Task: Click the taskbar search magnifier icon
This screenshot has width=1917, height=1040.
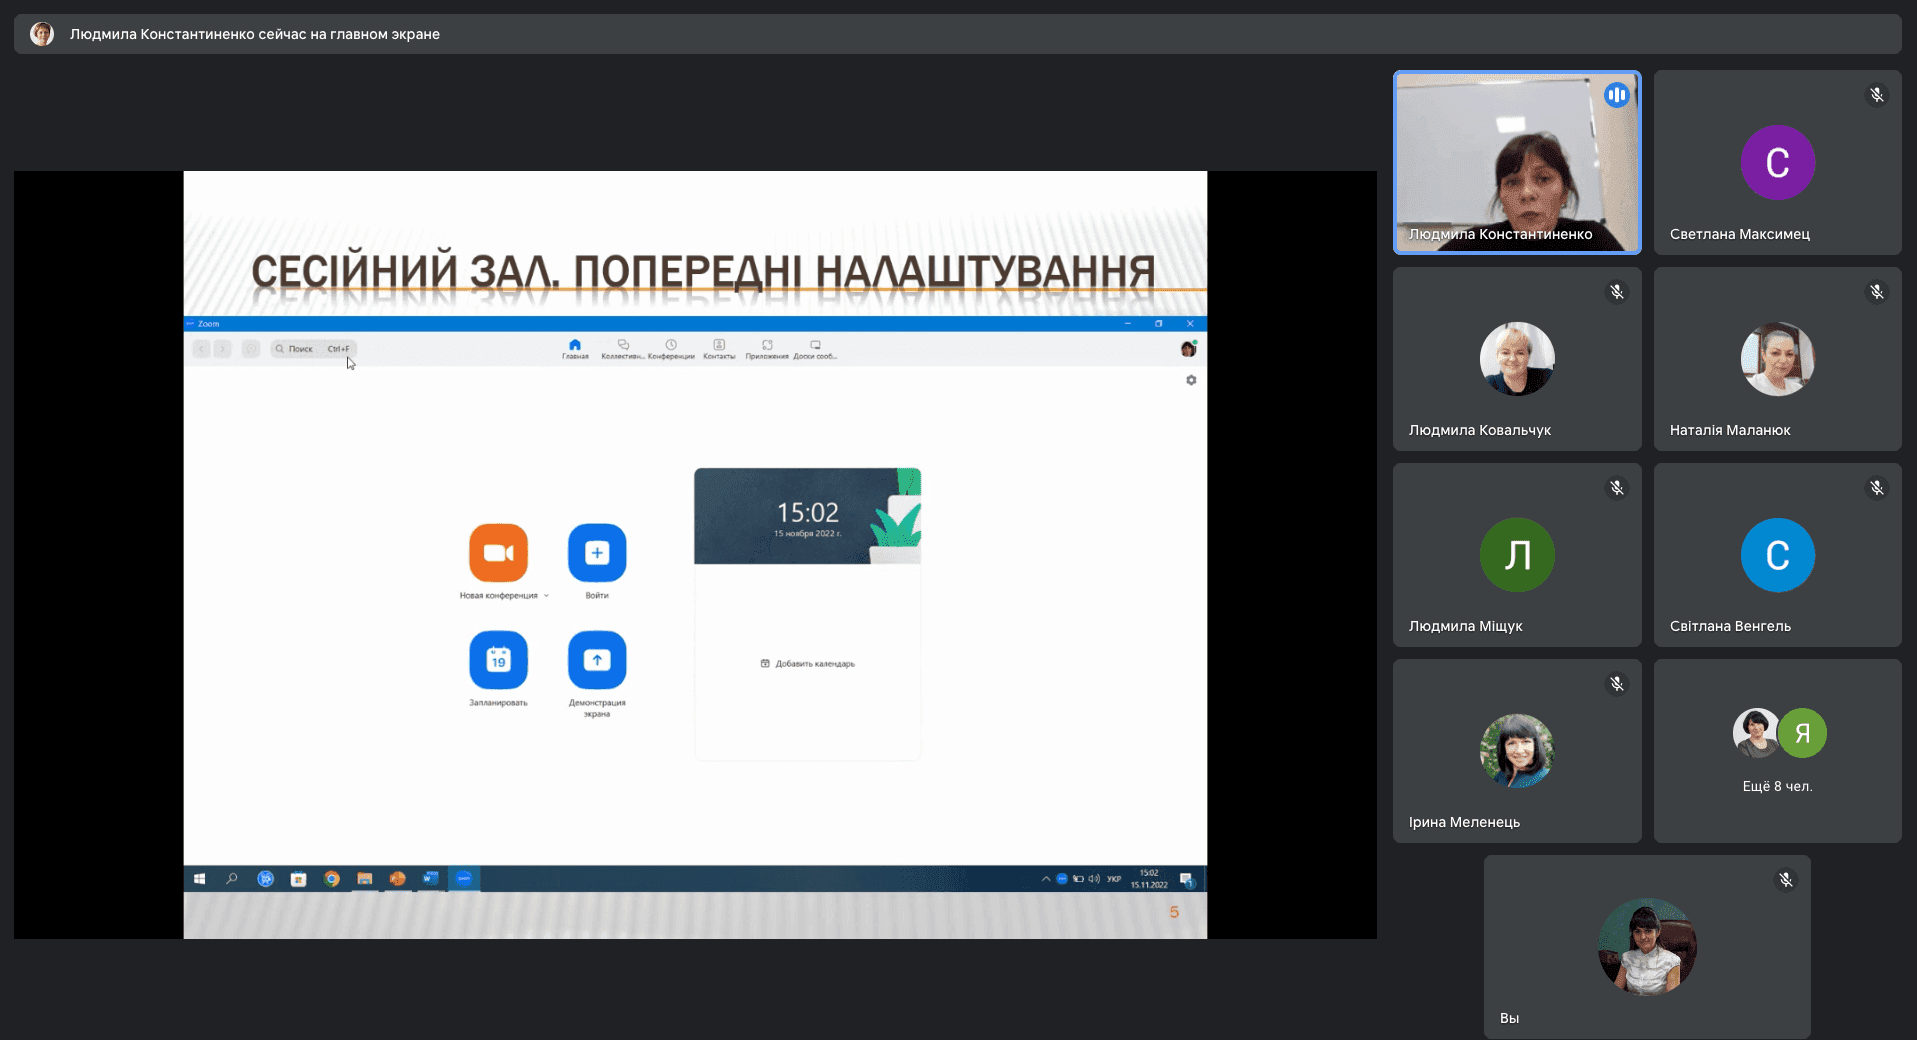Action: pos(232,879)
